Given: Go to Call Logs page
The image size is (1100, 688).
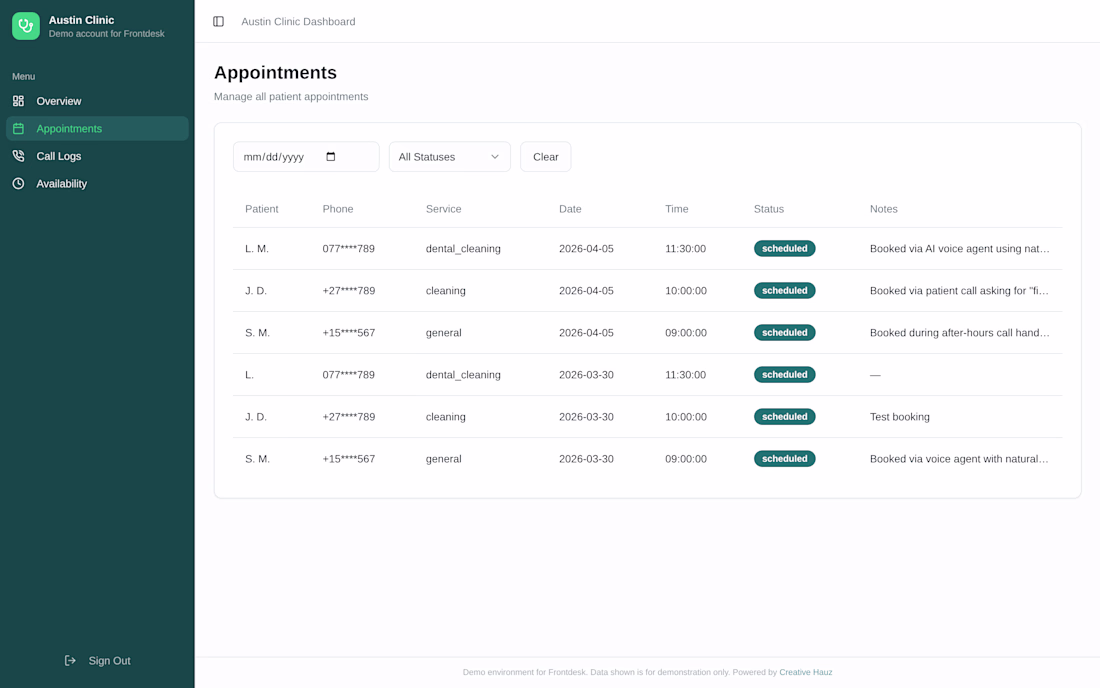Looking at the screenshot, I should click(98, 156).
